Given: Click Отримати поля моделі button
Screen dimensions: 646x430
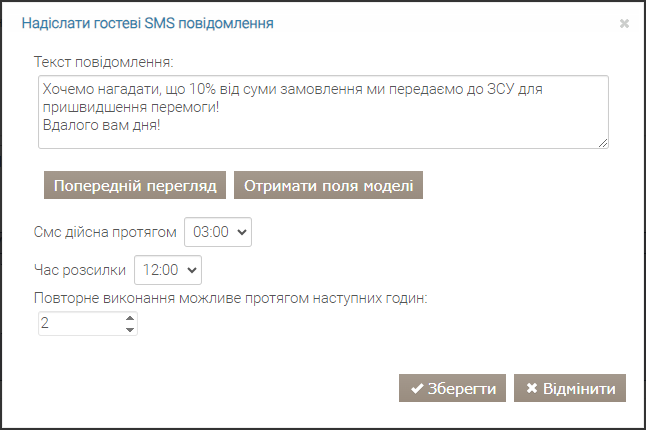Looking at the screenshot, I should [328, 185].
